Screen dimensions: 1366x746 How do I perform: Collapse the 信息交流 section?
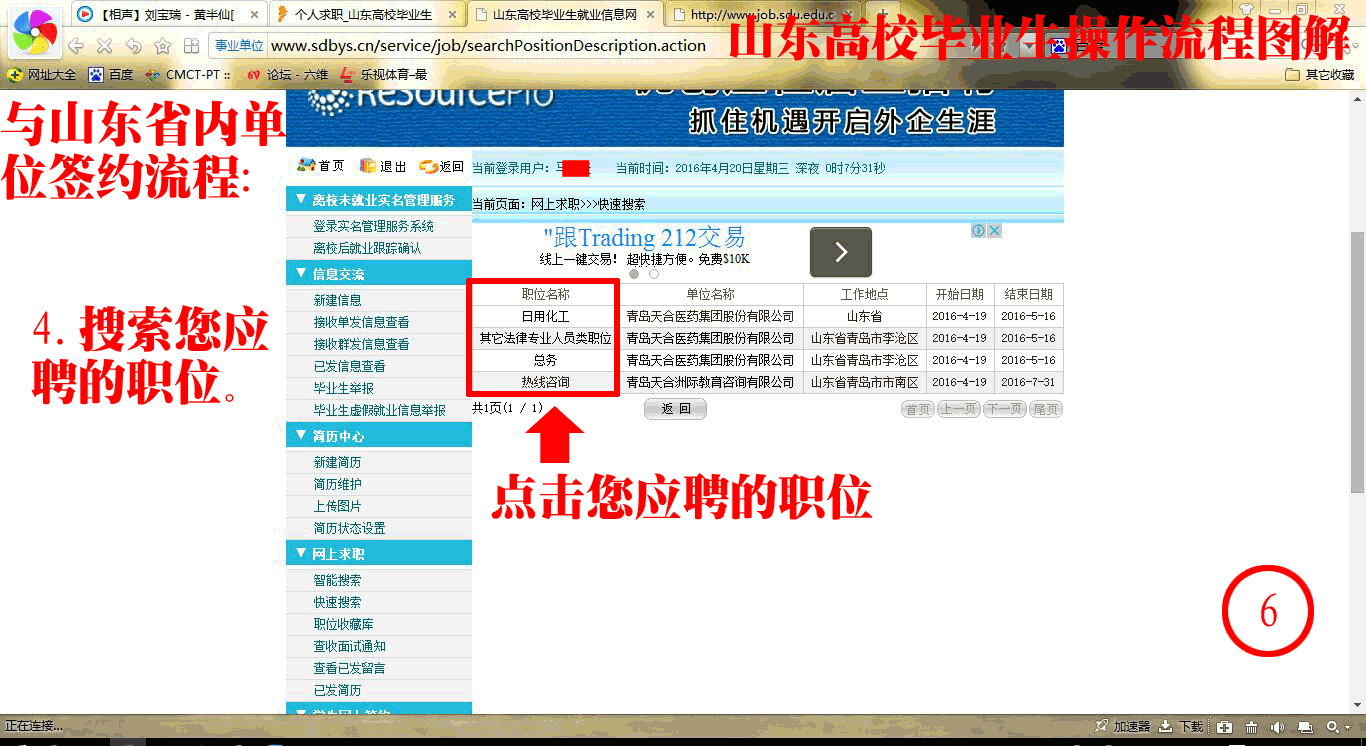pyautogui.click(x=379, y=273)
